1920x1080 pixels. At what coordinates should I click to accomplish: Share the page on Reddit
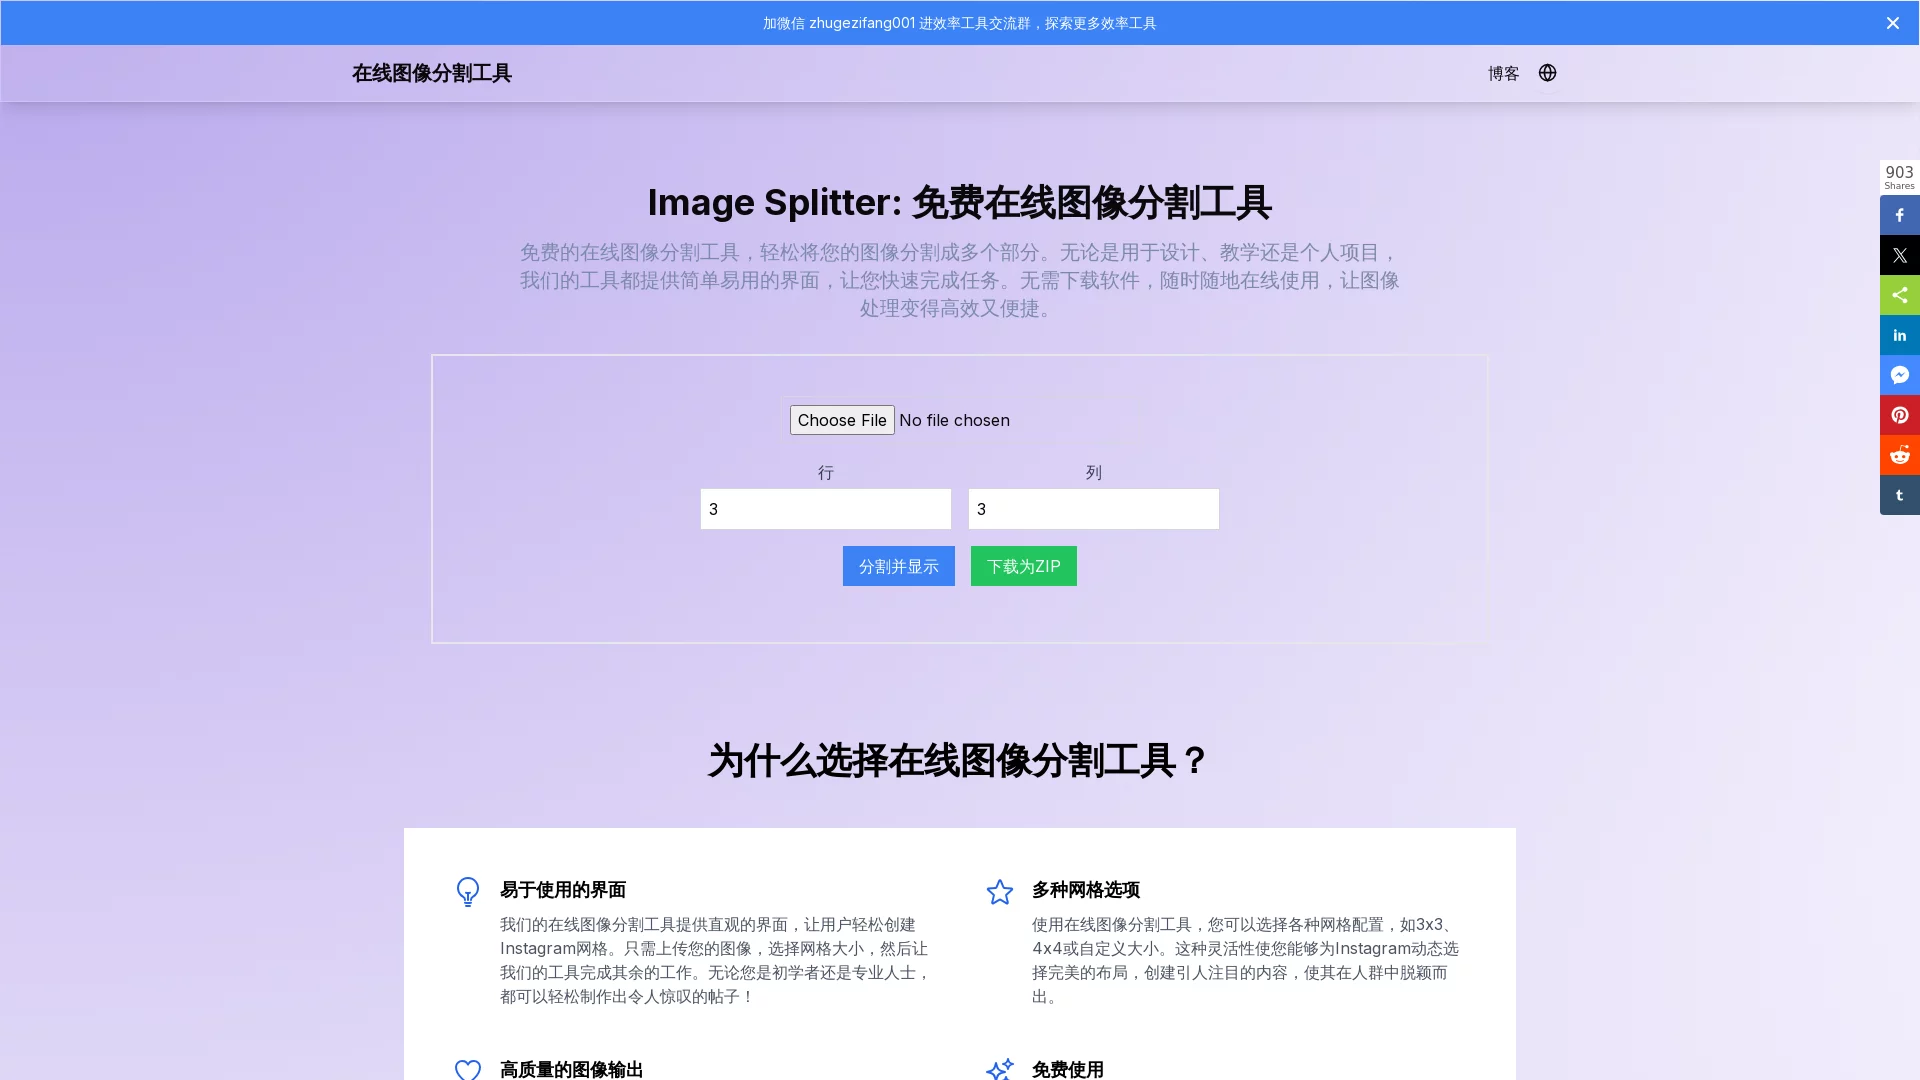[x=1899, y=455]
